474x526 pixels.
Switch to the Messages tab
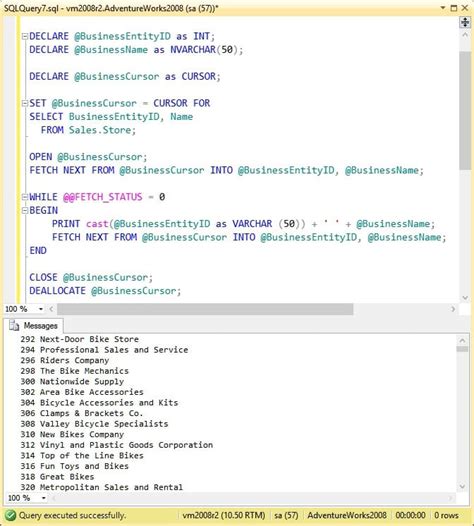click(x=34, y=326)
